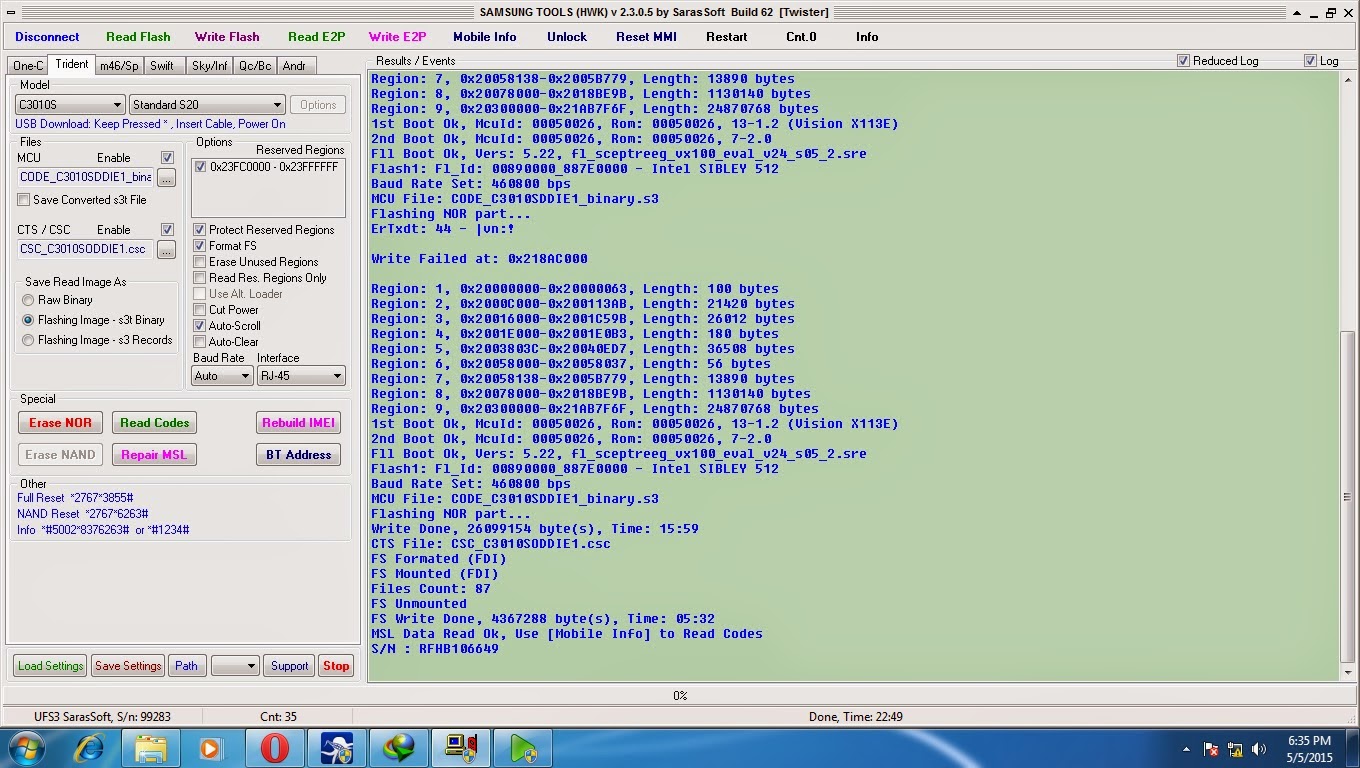The image size is (1360, 768).
Task: Open Windows Explorer folder icon in taskbar
Action: [151, 748]
